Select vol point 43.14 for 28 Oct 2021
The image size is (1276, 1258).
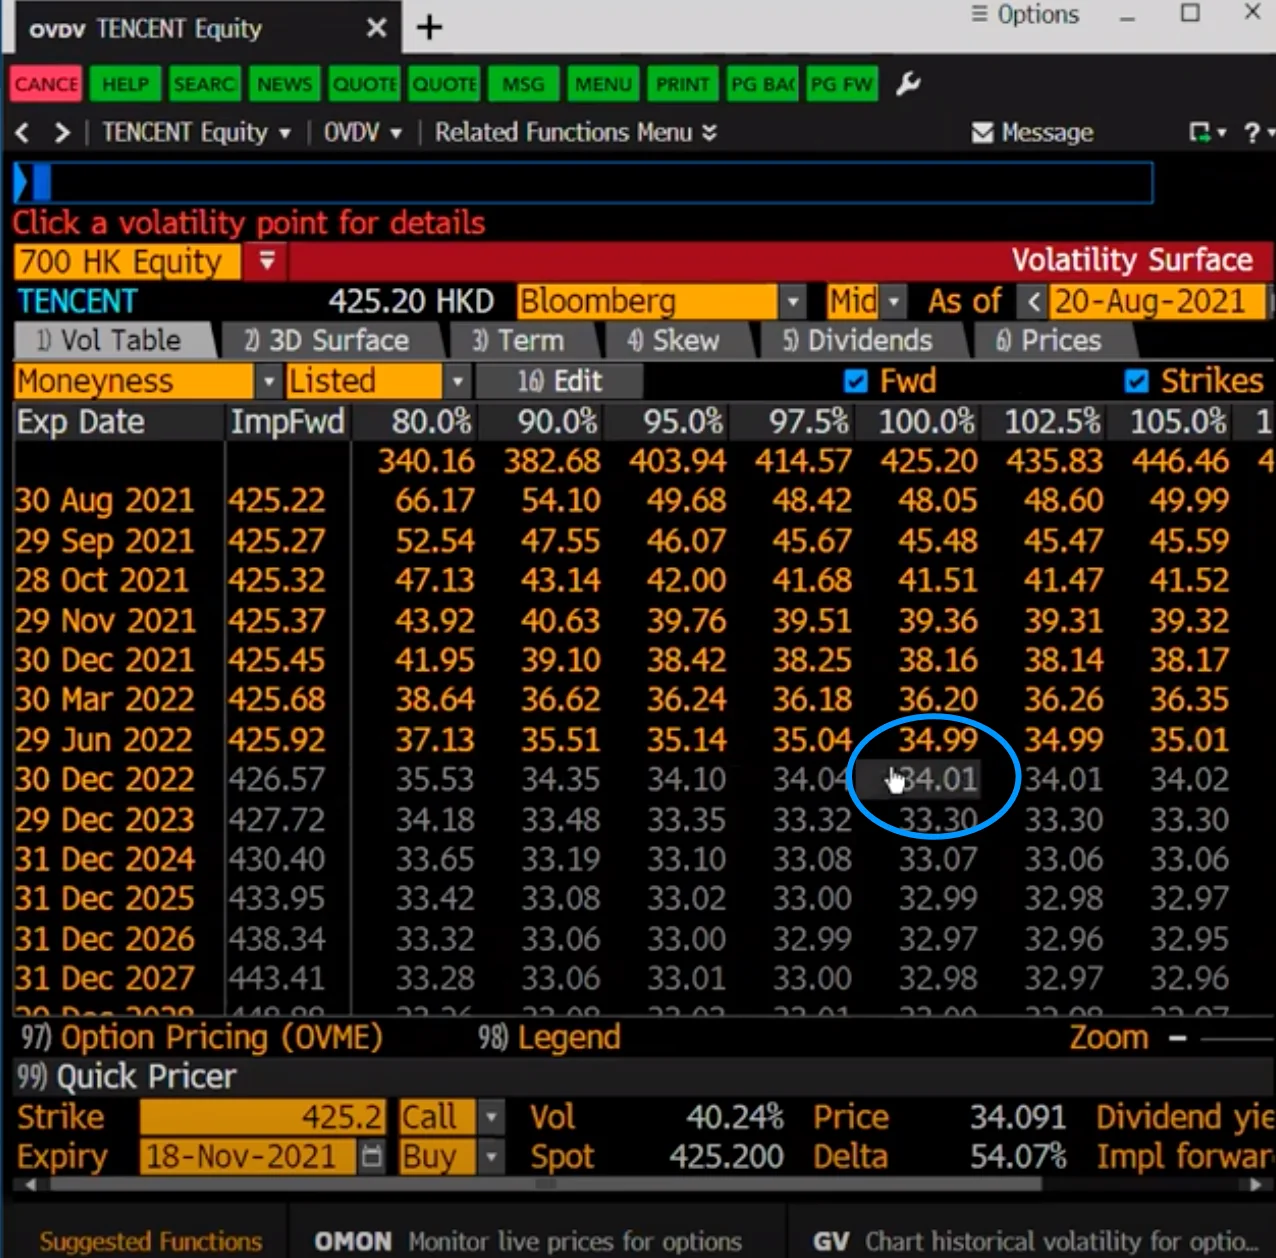click(560, 580)
